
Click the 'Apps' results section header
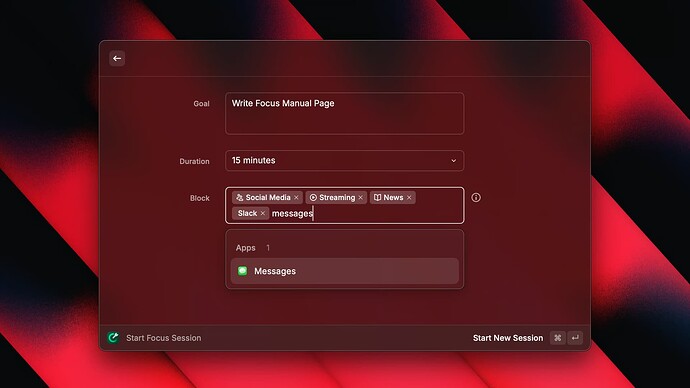[246, 248]
